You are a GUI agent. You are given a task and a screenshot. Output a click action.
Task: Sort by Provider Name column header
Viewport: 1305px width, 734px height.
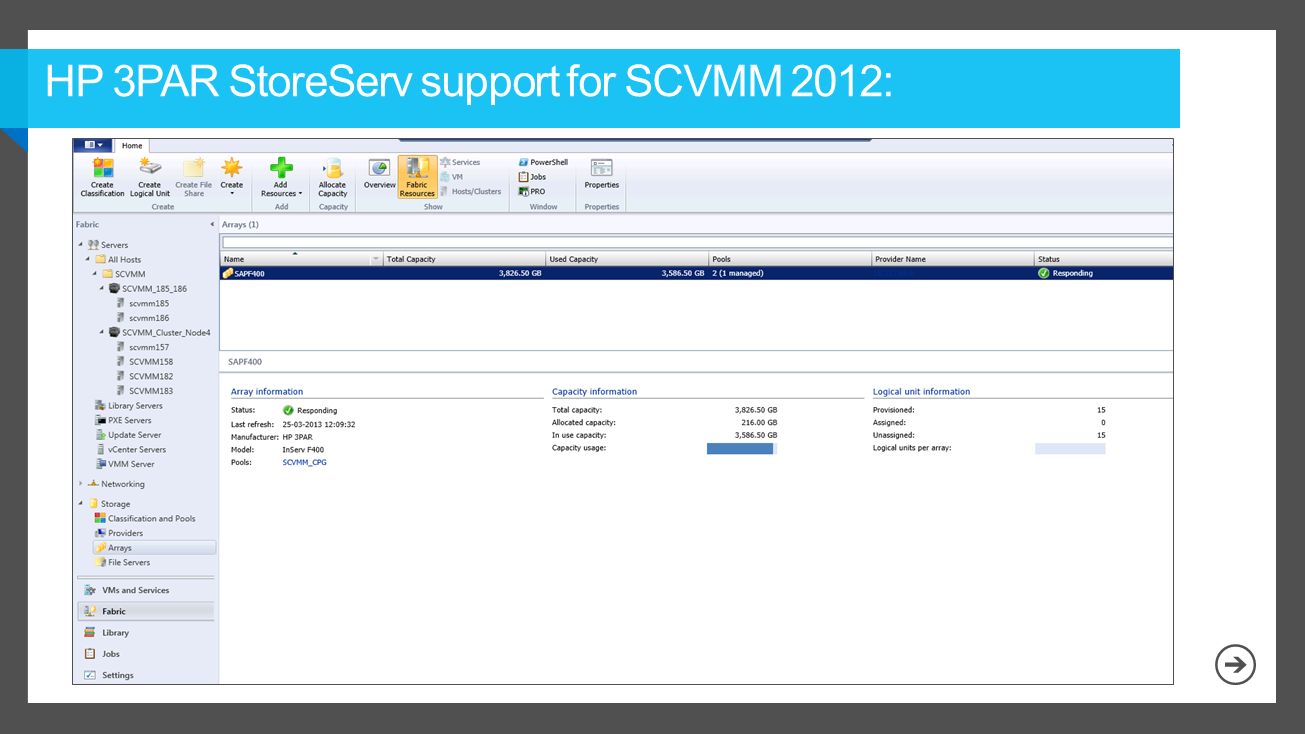(953, 259)
